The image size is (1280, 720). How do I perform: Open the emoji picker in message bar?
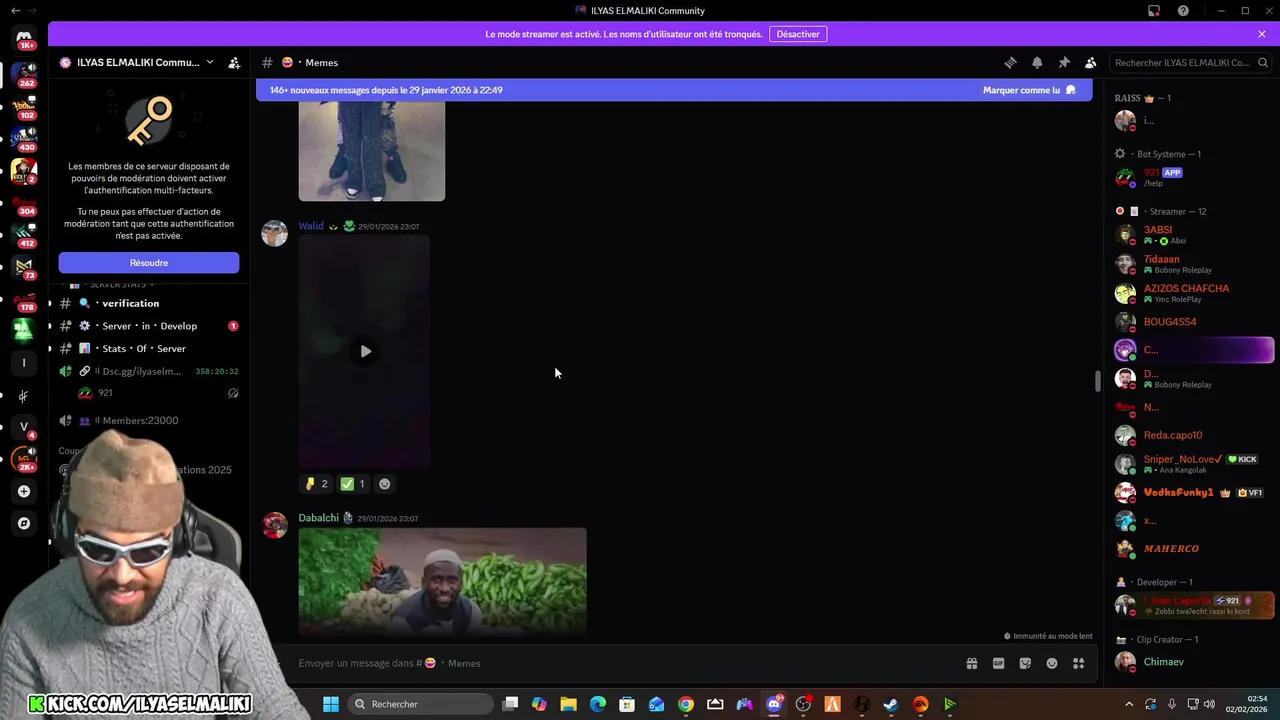point(1052,663)
